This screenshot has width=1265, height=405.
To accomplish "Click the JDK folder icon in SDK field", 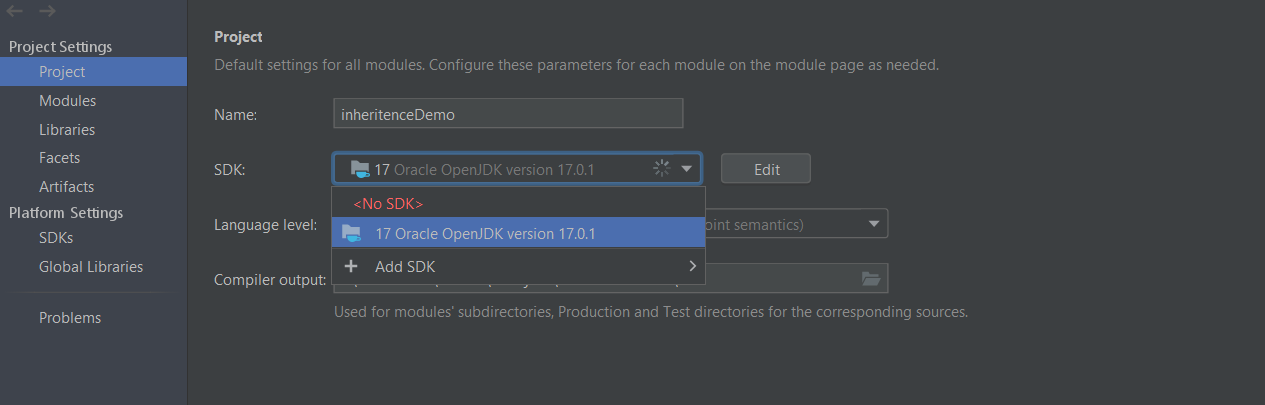I will 360,169.
